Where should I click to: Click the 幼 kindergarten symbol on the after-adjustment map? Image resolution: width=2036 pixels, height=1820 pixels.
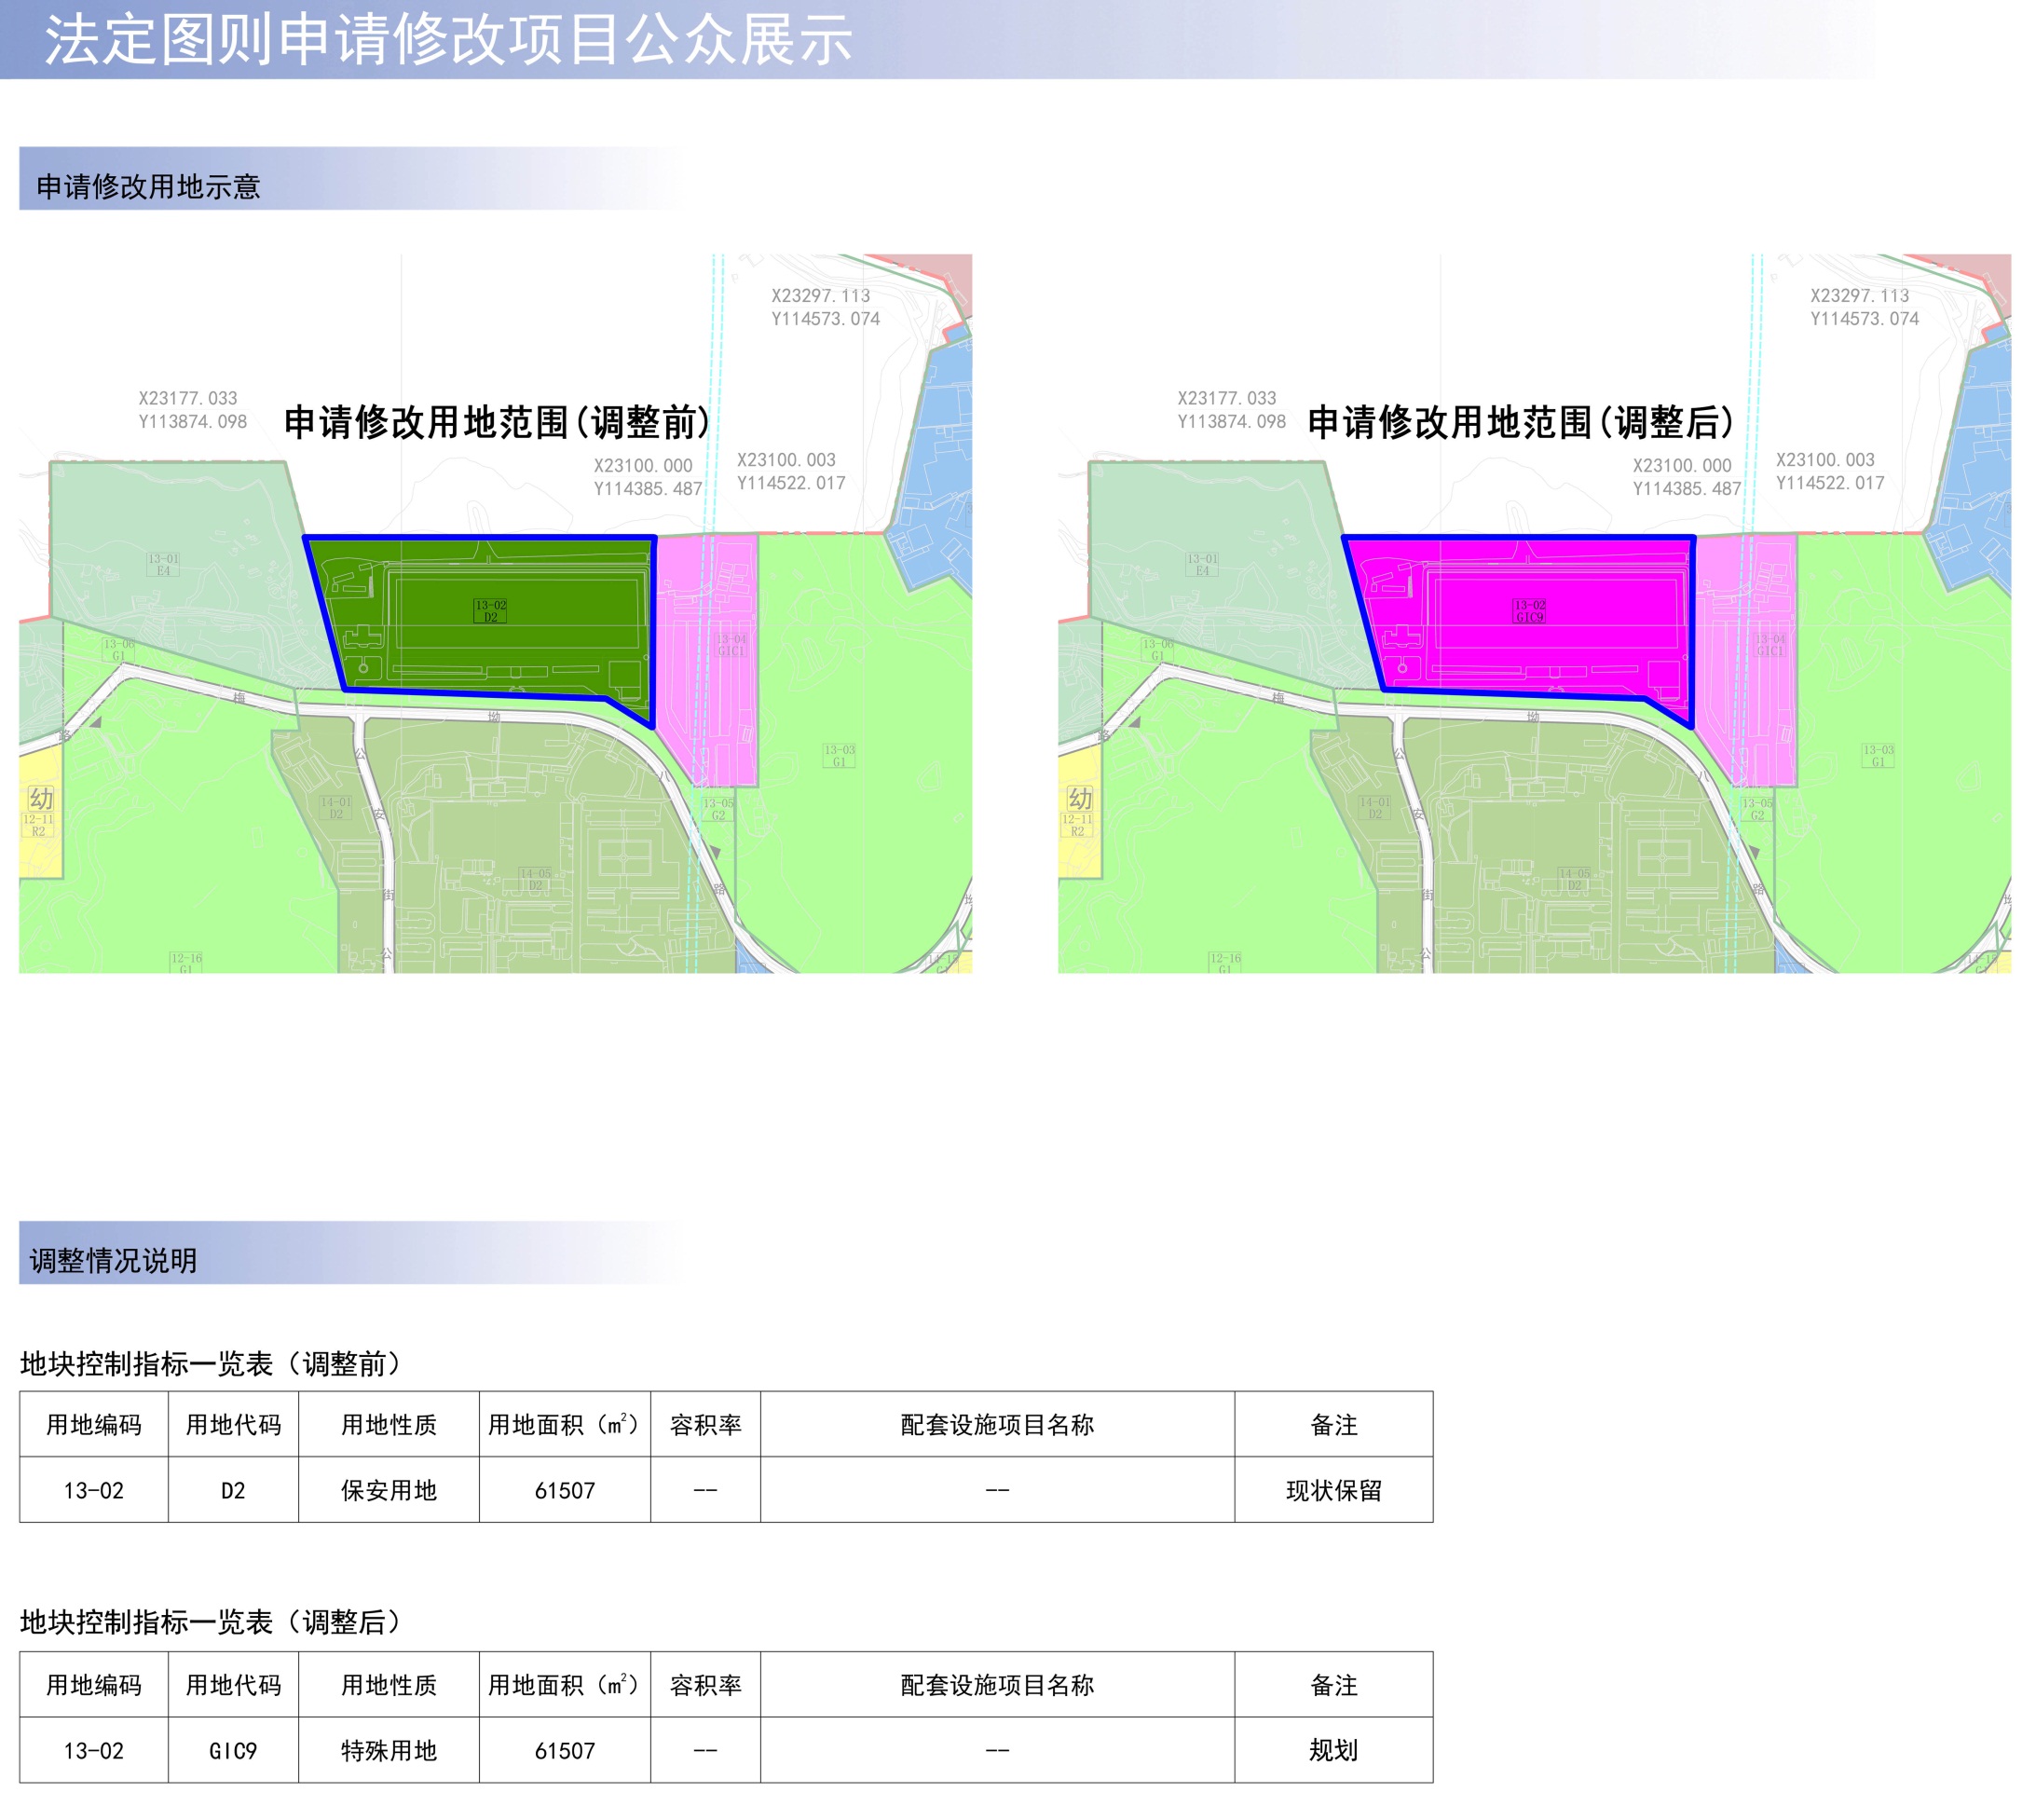(x=1080, y=798)
